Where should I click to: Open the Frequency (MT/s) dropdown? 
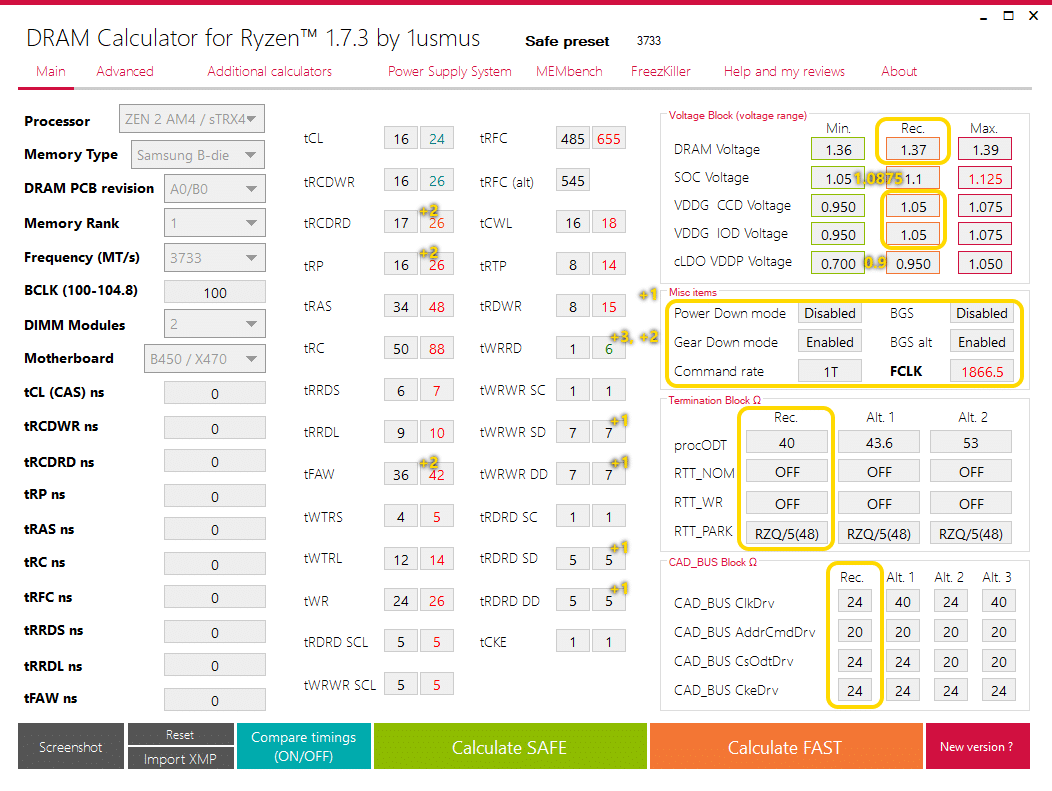pyautogui.click(x=214, y=258)
